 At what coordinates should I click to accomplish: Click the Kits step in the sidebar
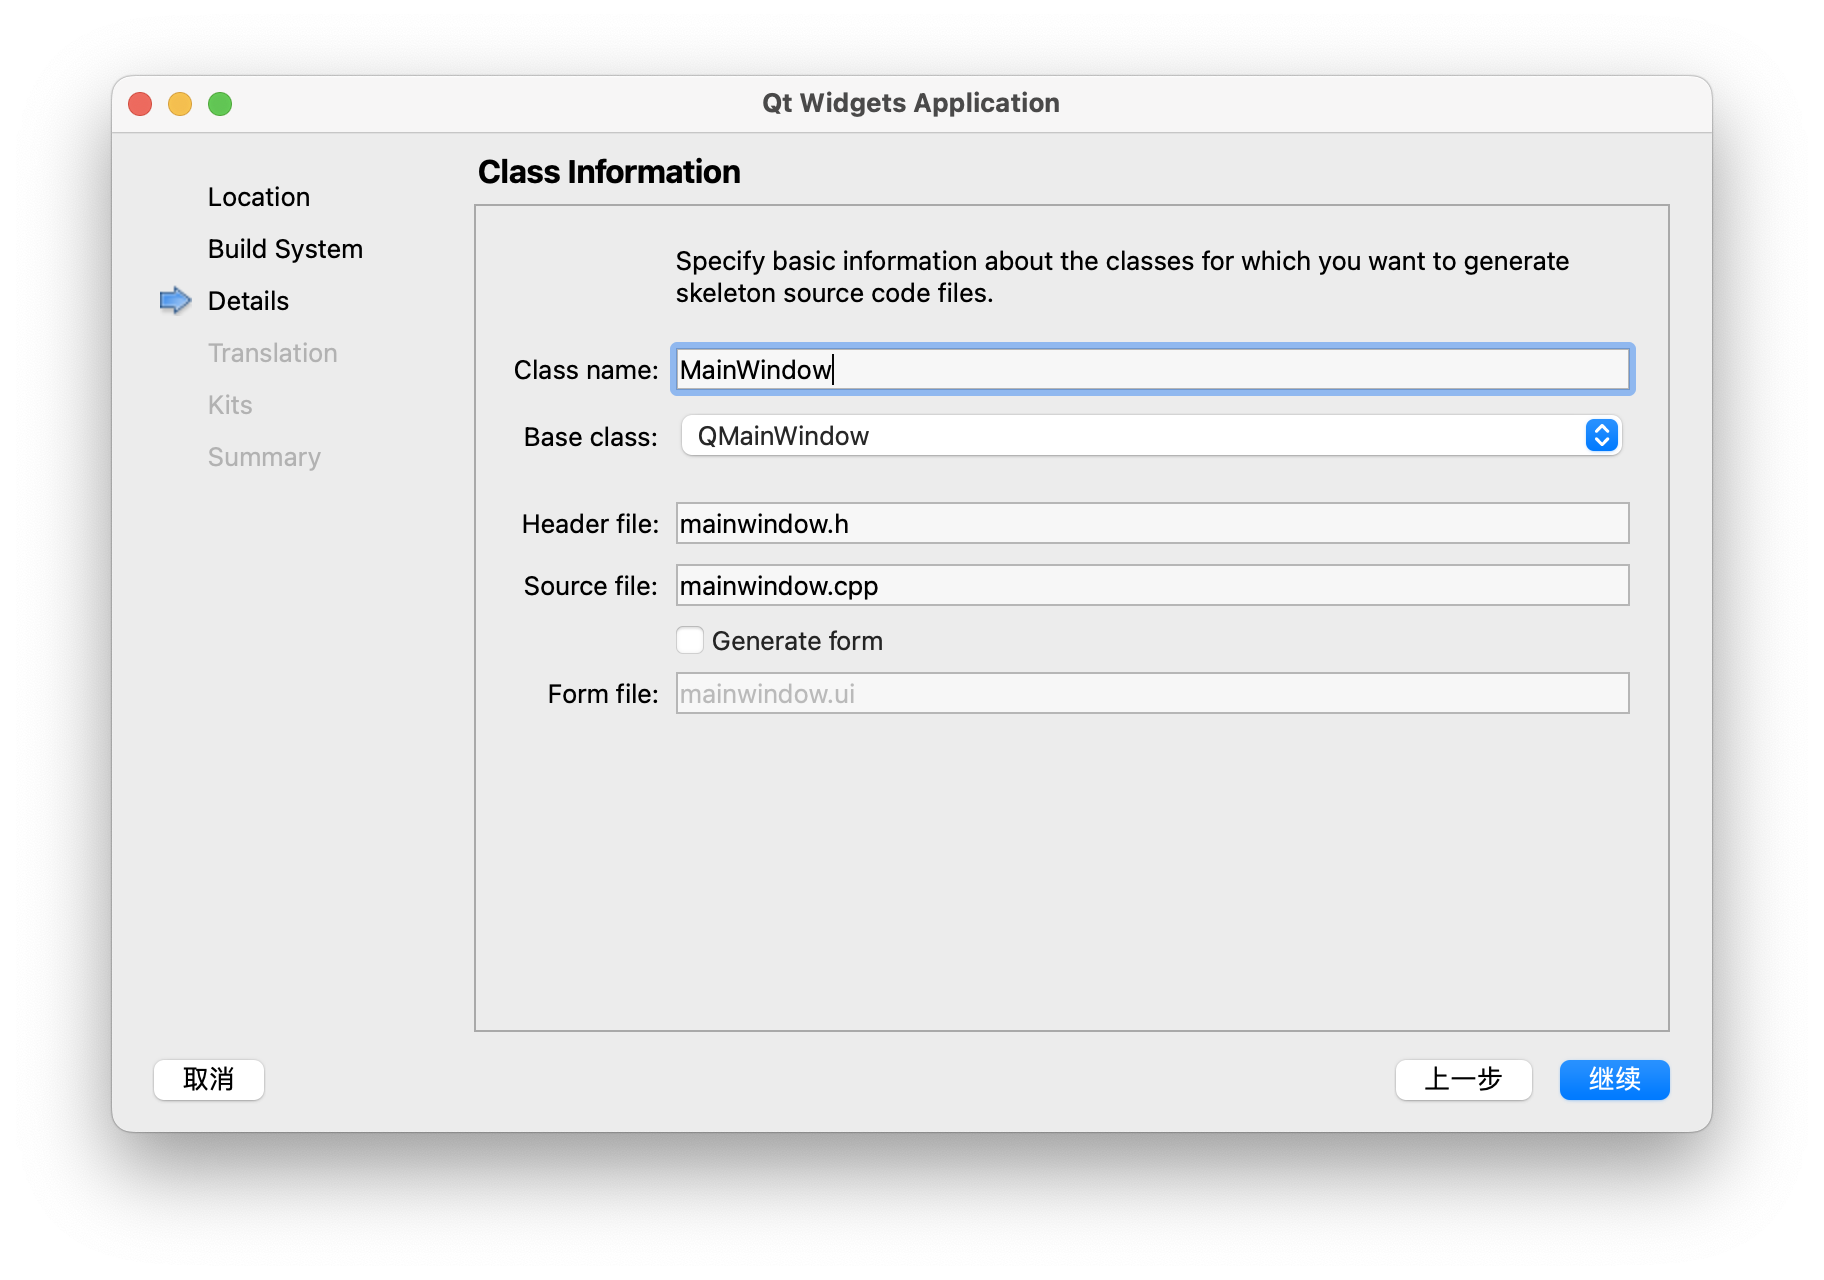pos(230,405)
